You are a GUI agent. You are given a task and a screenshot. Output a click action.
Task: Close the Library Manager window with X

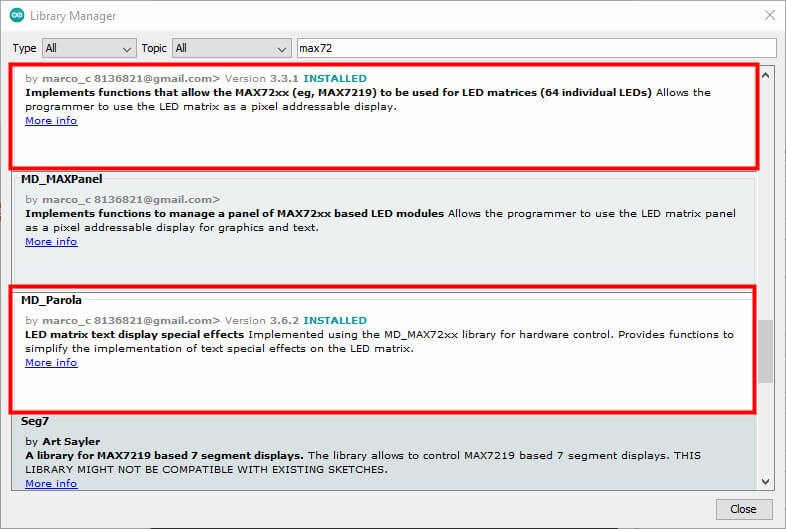[768, 16]
